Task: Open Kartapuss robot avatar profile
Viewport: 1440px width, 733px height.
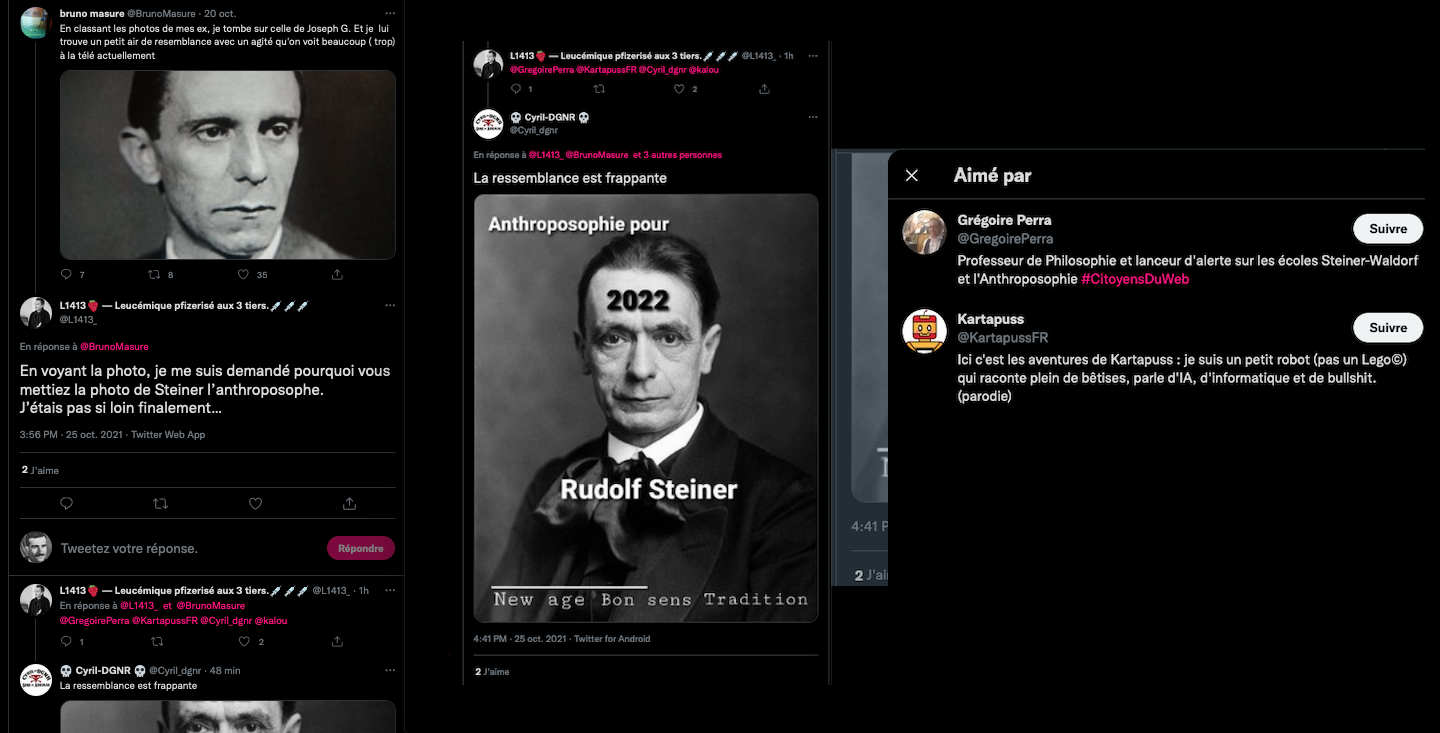Action: pyautogui.click(x=924, y=331)
